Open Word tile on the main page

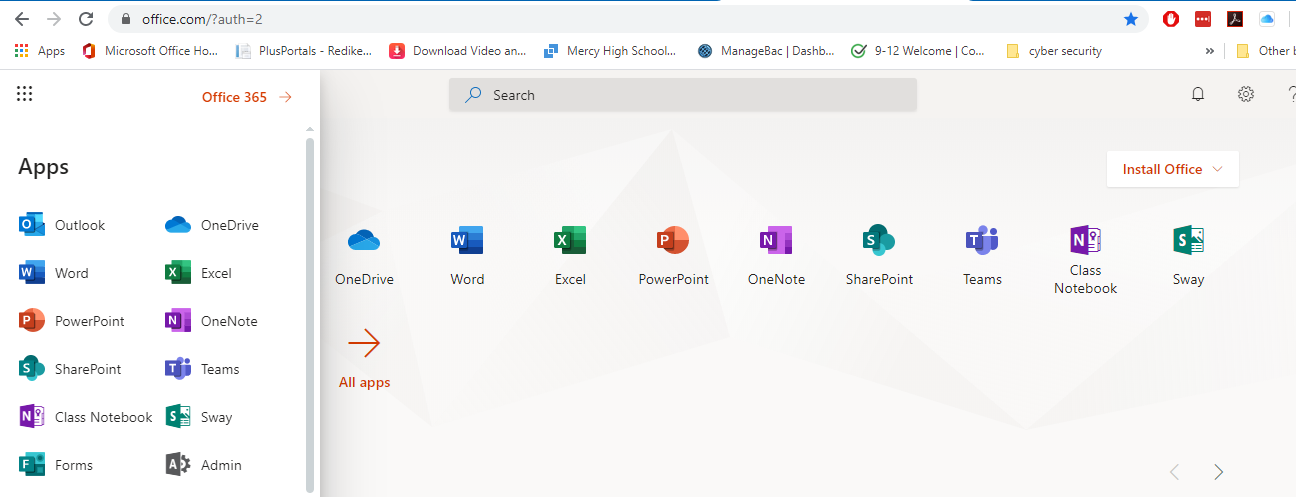pyautogui.click(x=467, y=257)
